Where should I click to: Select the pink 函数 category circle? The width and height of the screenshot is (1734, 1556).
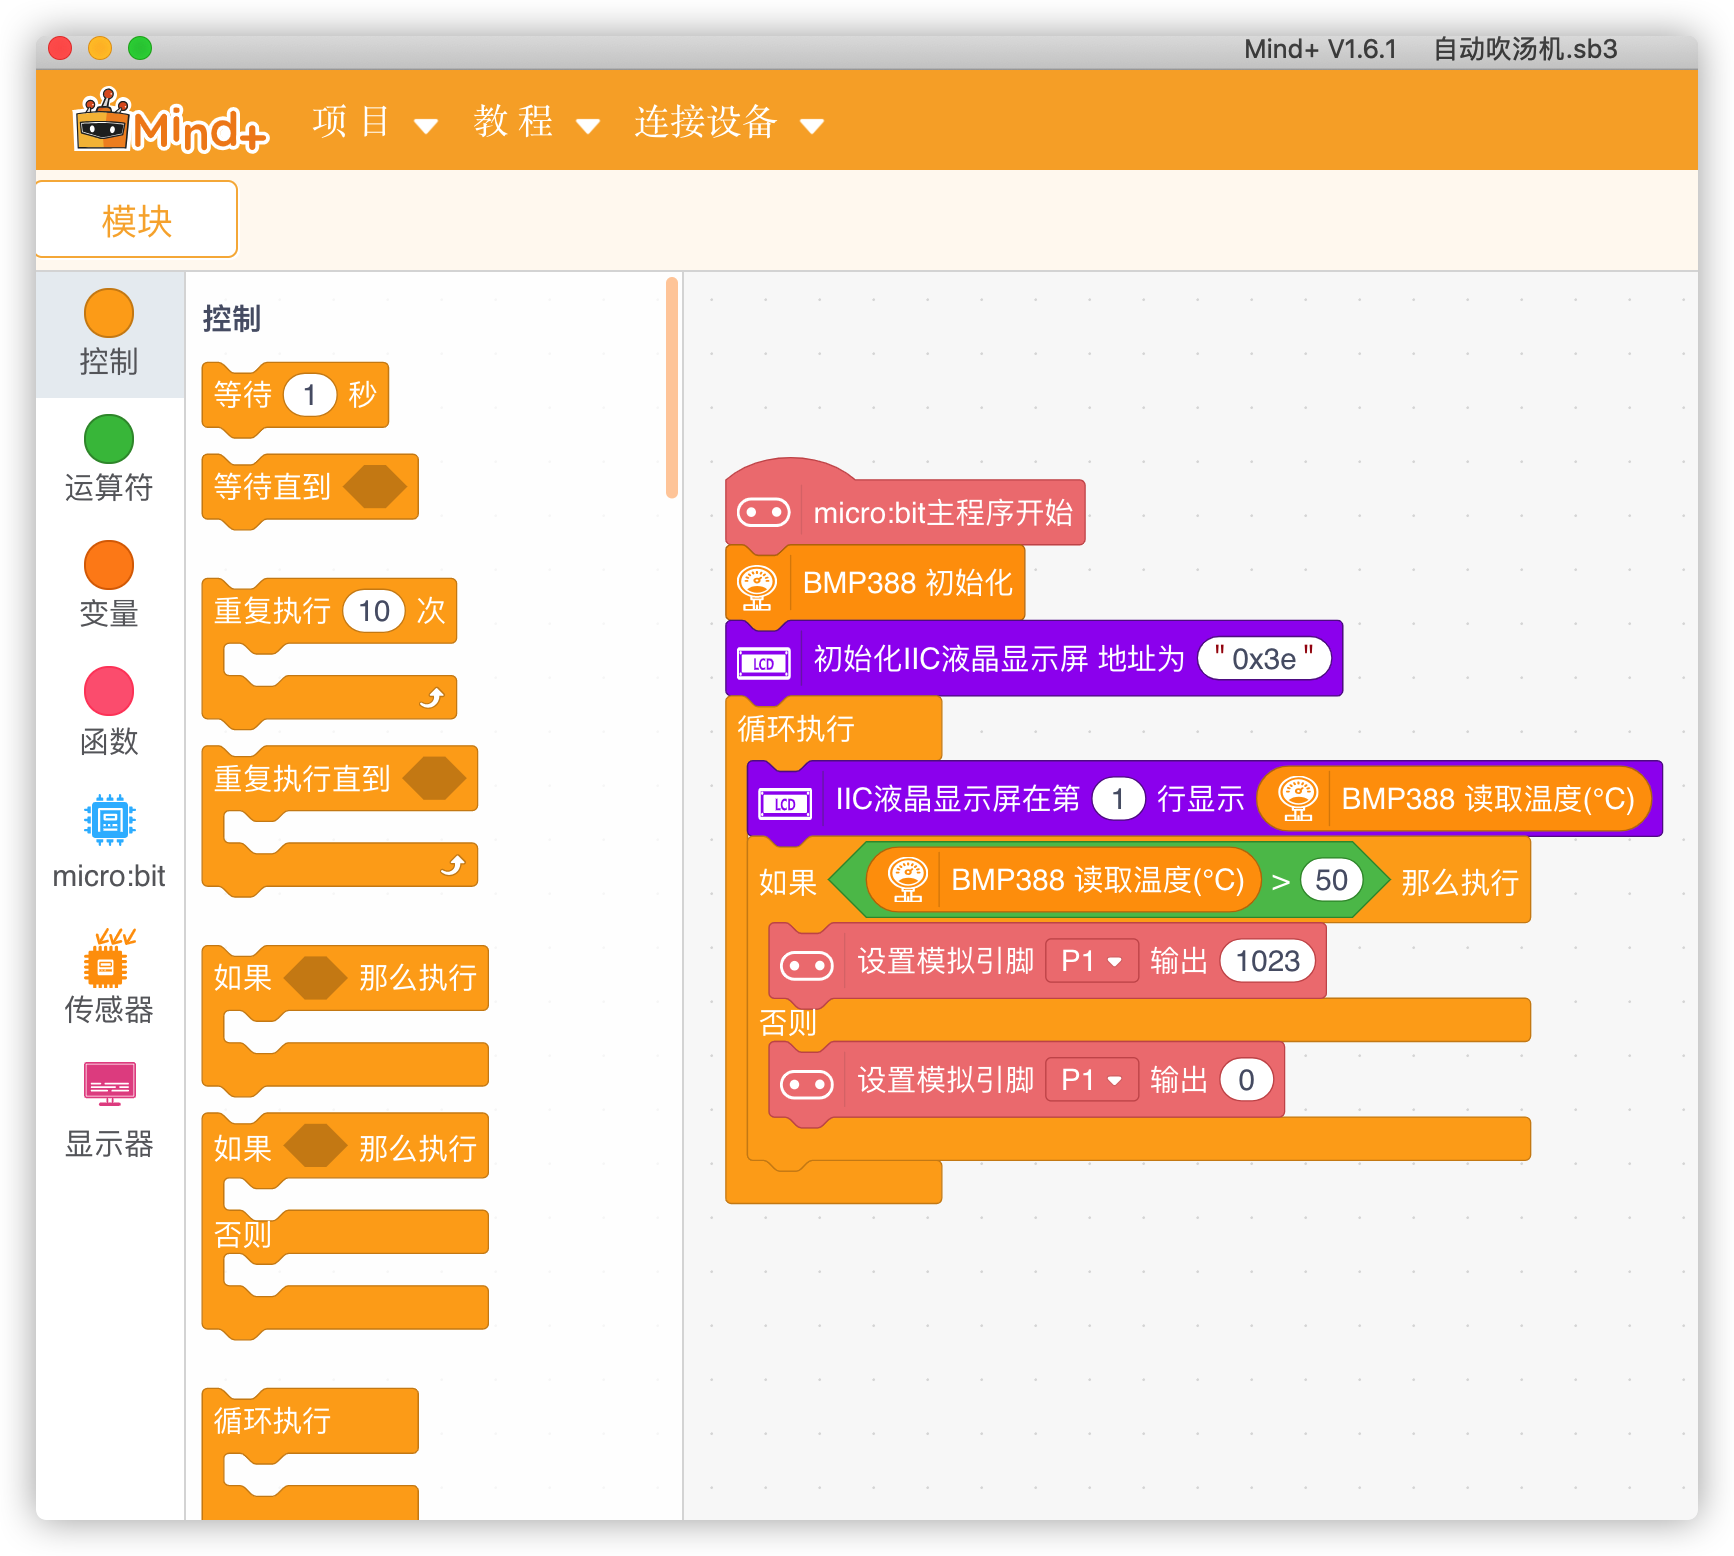(x=109, y=691)
